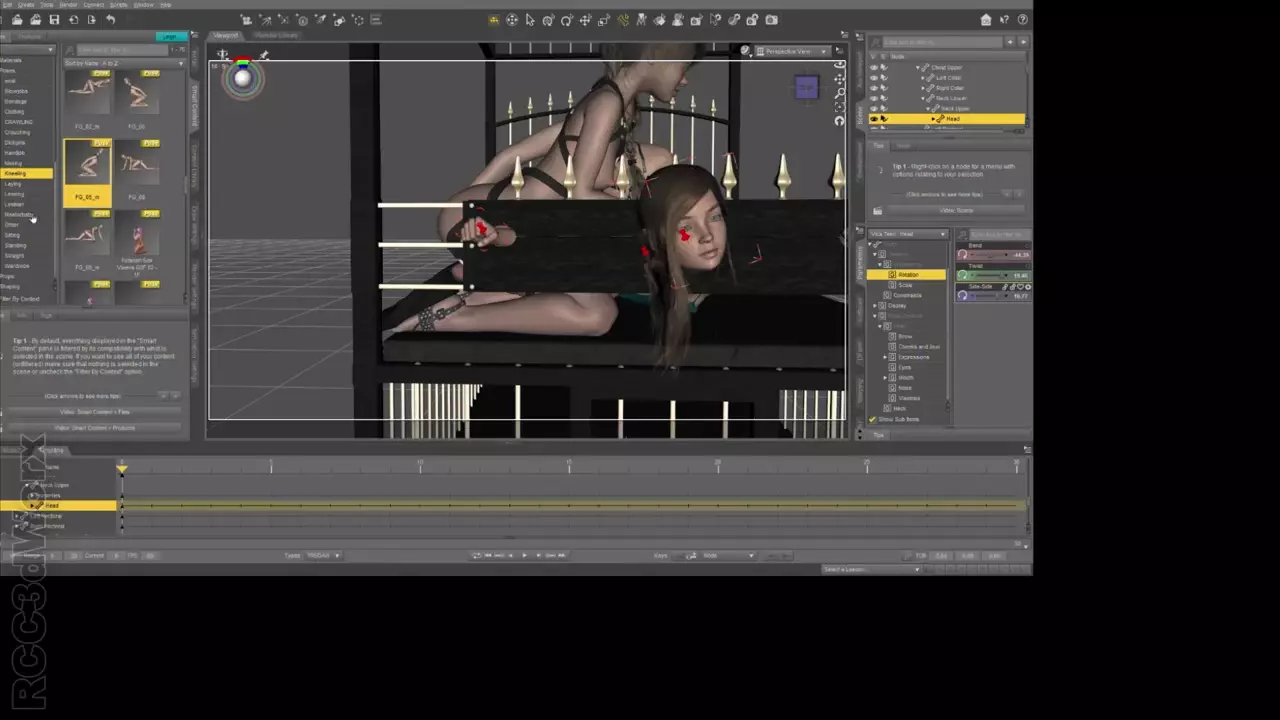Toggle visibility eye for Chest Upper node
Screen dimensions: 1280x720
point(874,68)
